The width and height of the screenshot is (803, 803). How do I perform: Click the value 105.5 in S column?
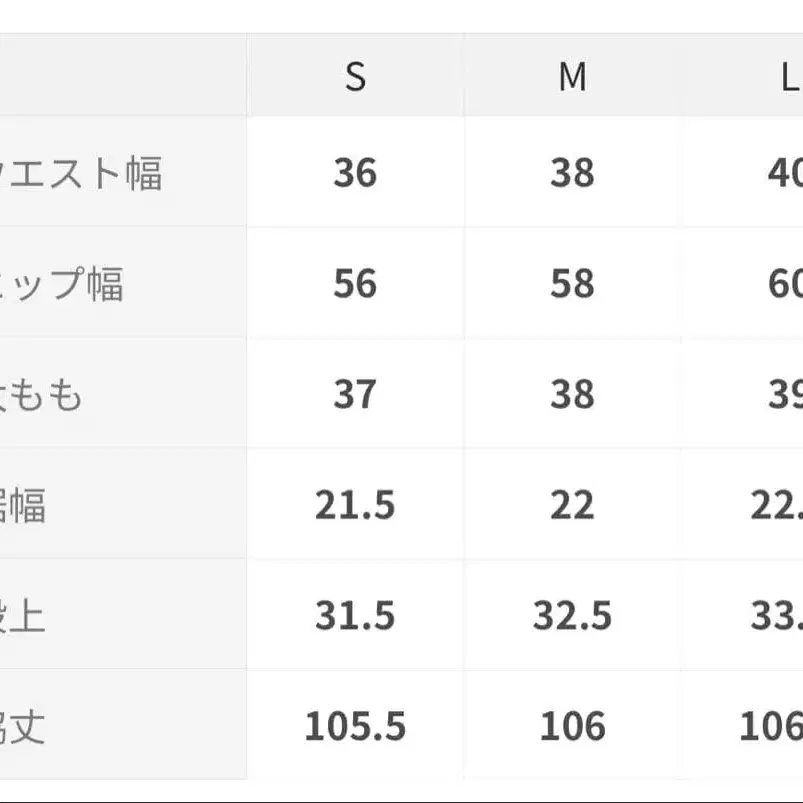point(355,726)
